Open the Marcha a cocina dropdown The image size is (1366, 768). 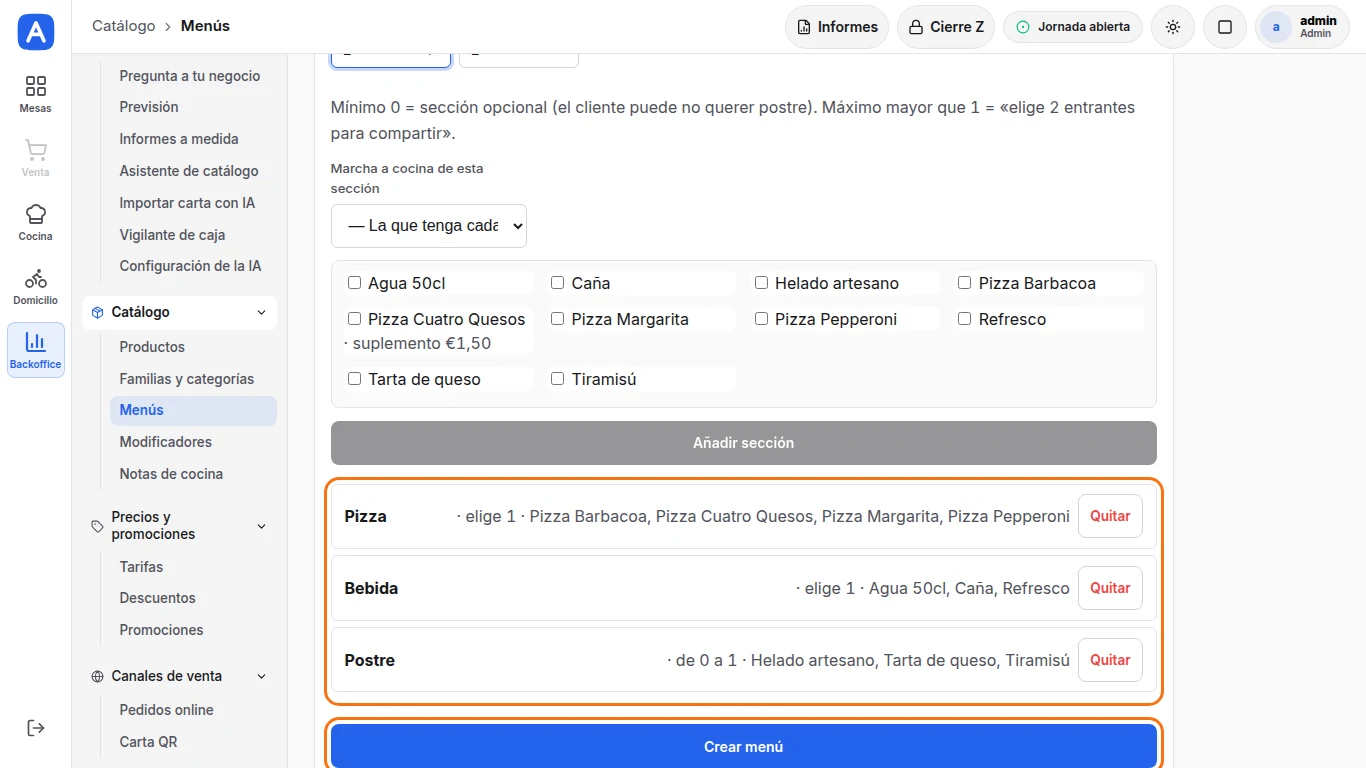click(x=429, y=226)
